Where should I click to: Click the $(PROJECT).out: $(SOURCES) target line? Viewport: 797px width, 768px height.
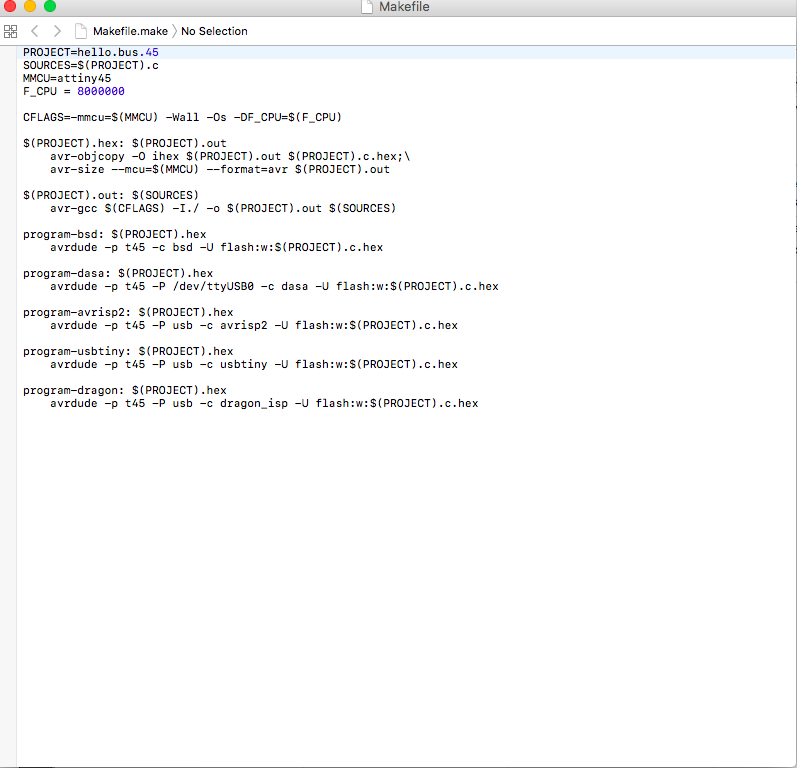tap(111, 196)
